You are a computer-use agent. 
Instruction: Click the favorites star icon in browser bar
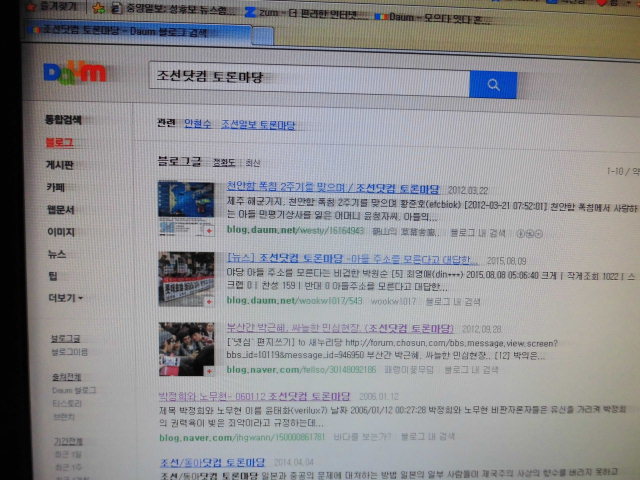[x=98, y=8]
